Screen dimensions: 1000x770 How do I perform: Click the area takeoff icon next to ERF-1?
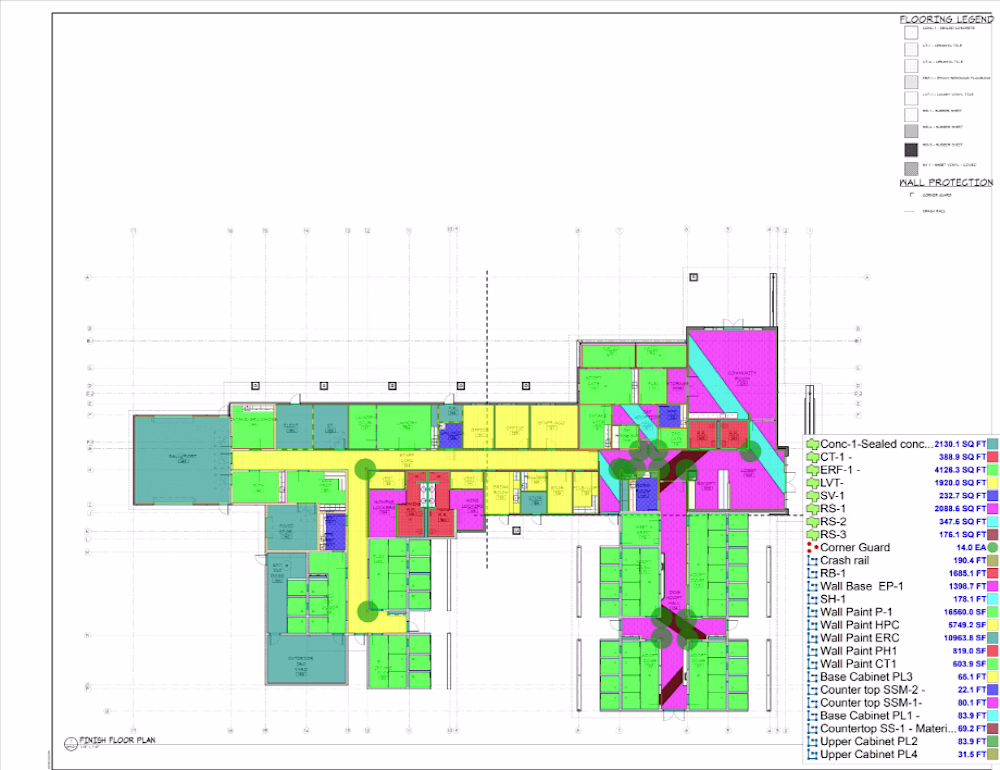coord(812,470)
